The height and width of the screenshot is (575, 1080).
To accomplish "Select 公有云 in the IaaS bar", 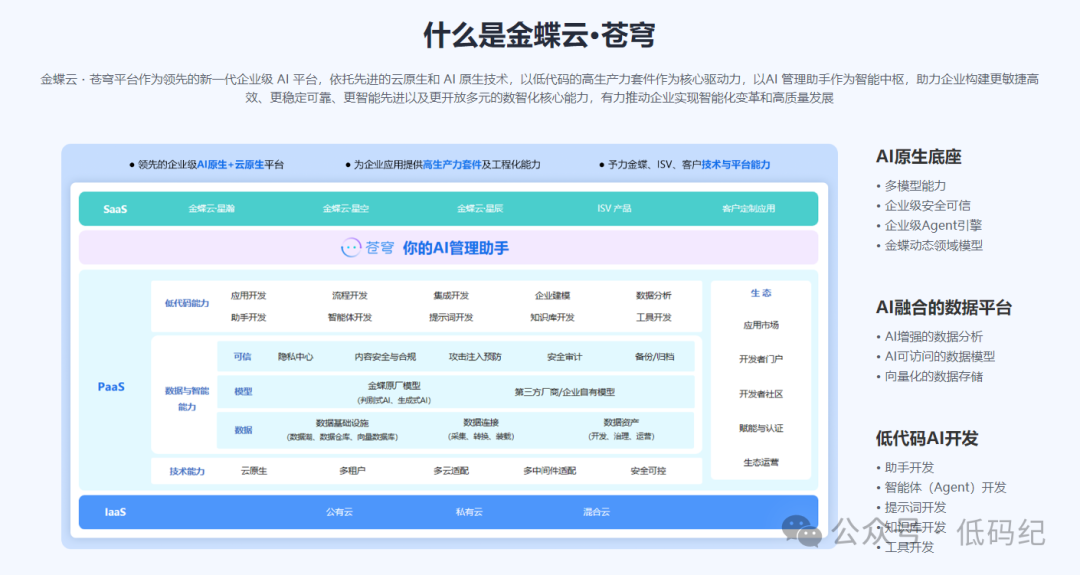I will click(339, 512).
